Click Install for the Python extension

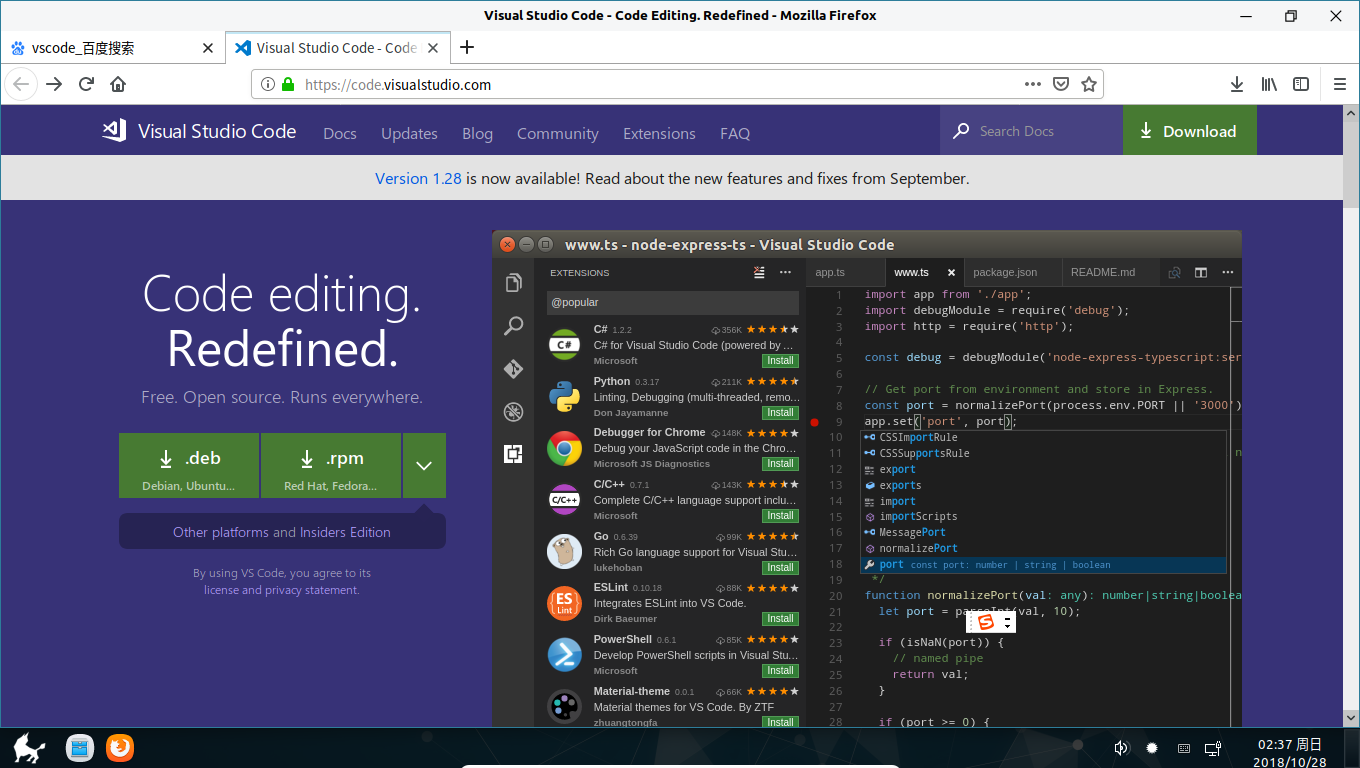(780, 412)
